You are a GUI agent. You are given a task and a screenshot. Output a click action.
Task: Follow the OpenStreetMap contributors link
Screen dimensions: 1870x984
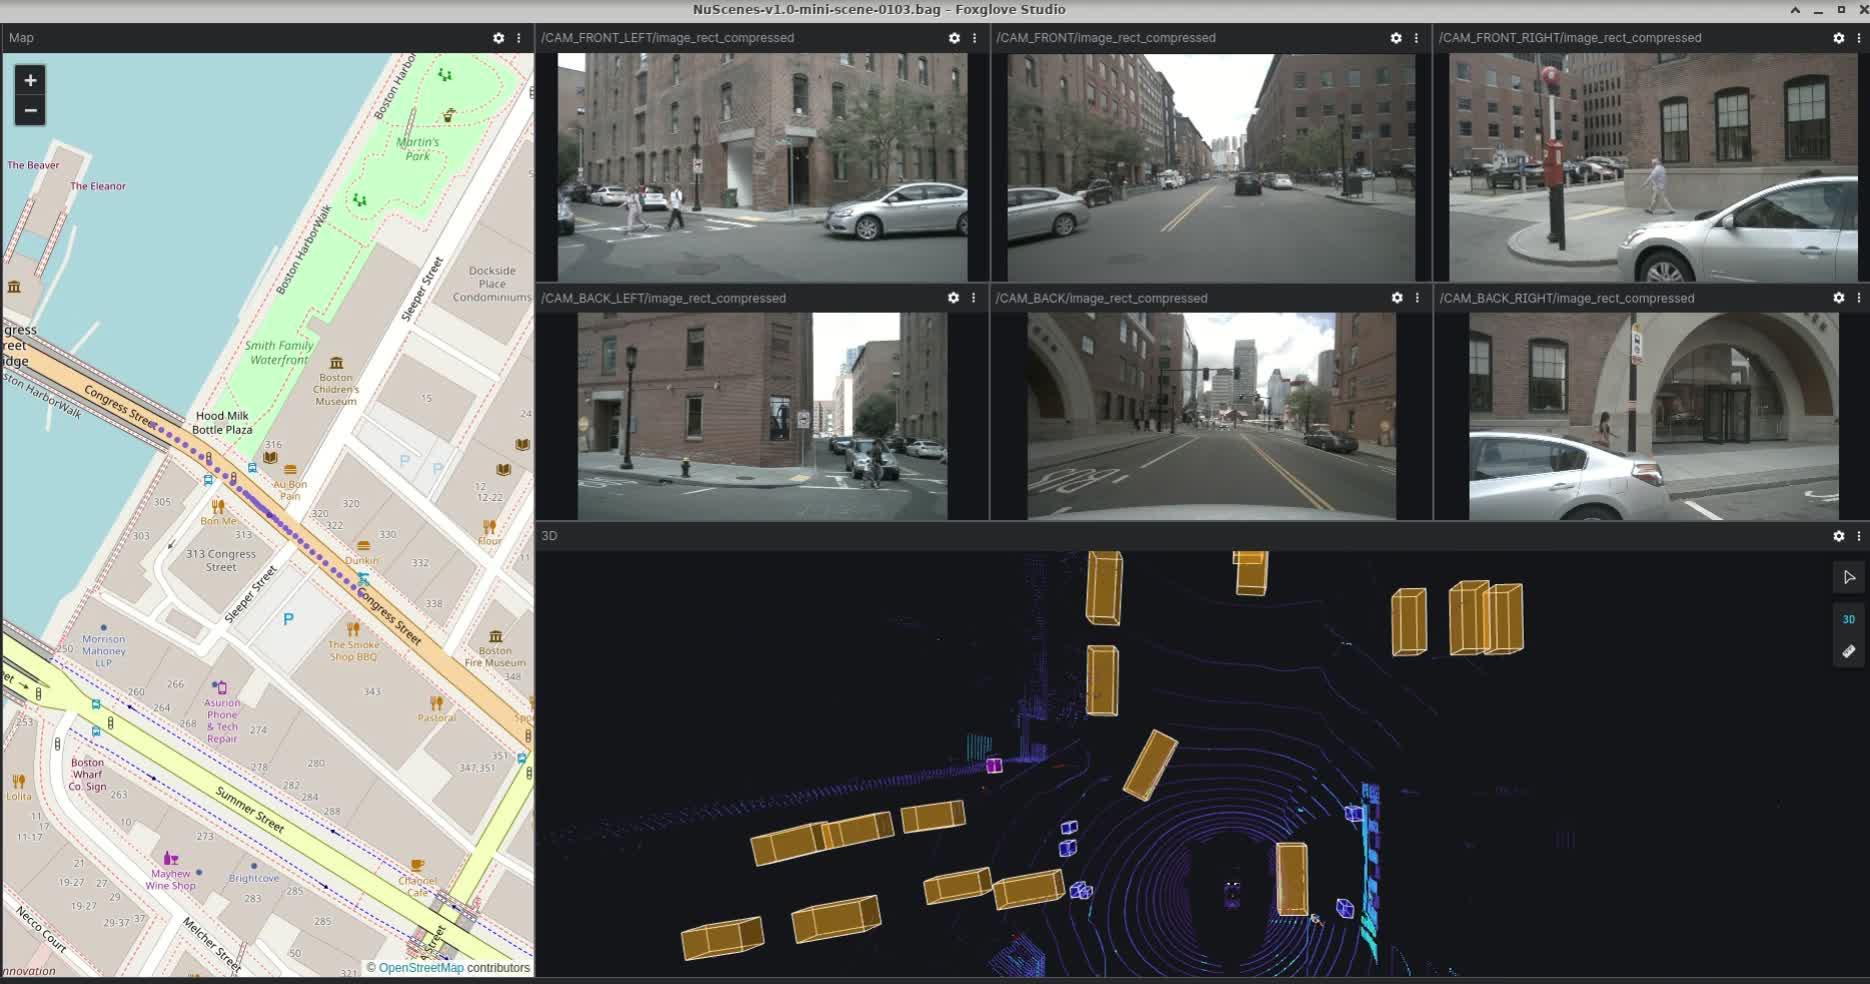pyautogui.click(x=421, y=968)
